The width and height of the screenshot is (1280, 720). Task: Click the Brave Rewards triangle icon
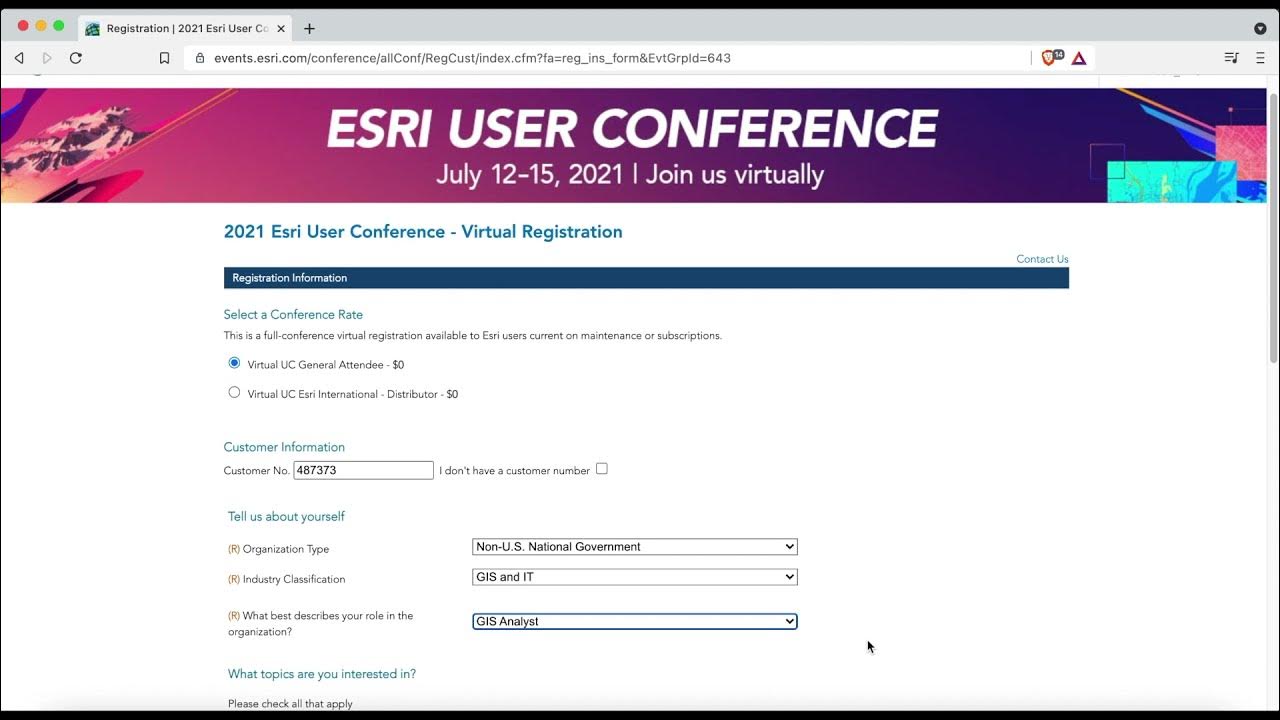[1079, 58]
